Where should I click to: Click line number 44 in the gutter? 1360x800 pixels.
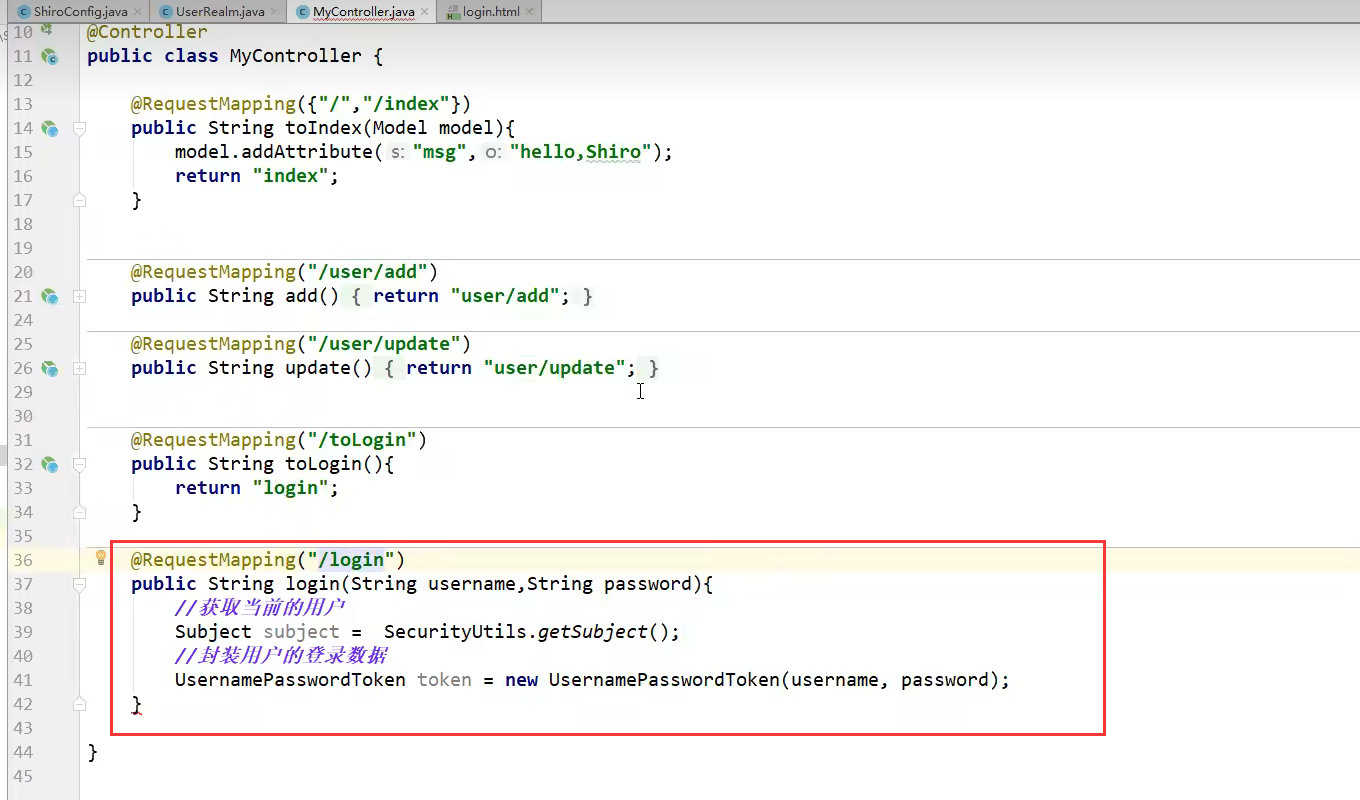pyautogui.click(x=23, y=752)
